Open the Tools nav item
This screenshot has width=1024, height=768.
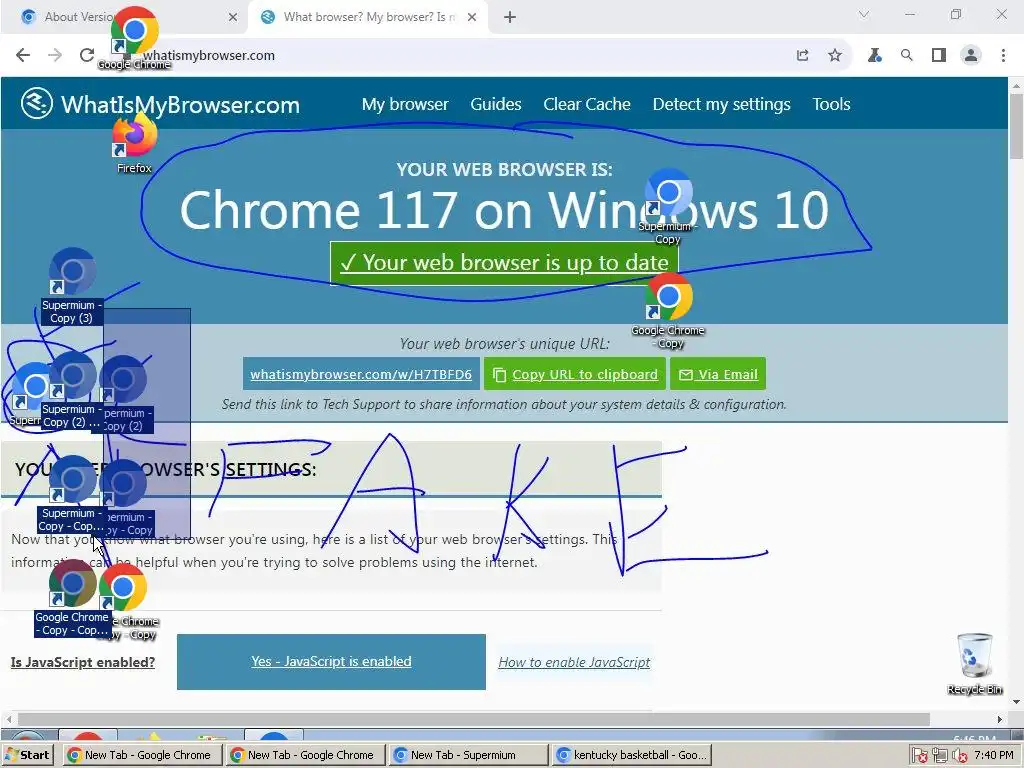831,104
